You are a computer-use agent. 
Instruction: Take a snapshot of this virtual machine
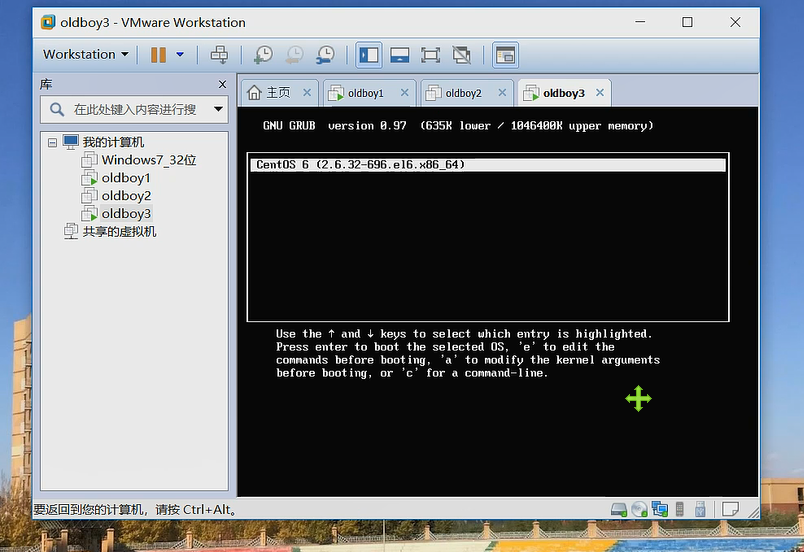[264, 54]
